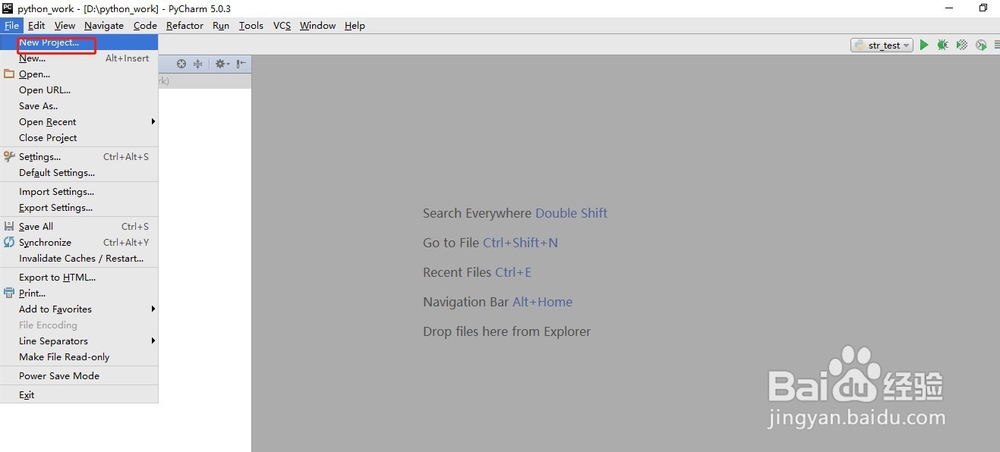Run str_test with coverage icon
Screen dimensions: 1000x452
click(x=962, y=45)
